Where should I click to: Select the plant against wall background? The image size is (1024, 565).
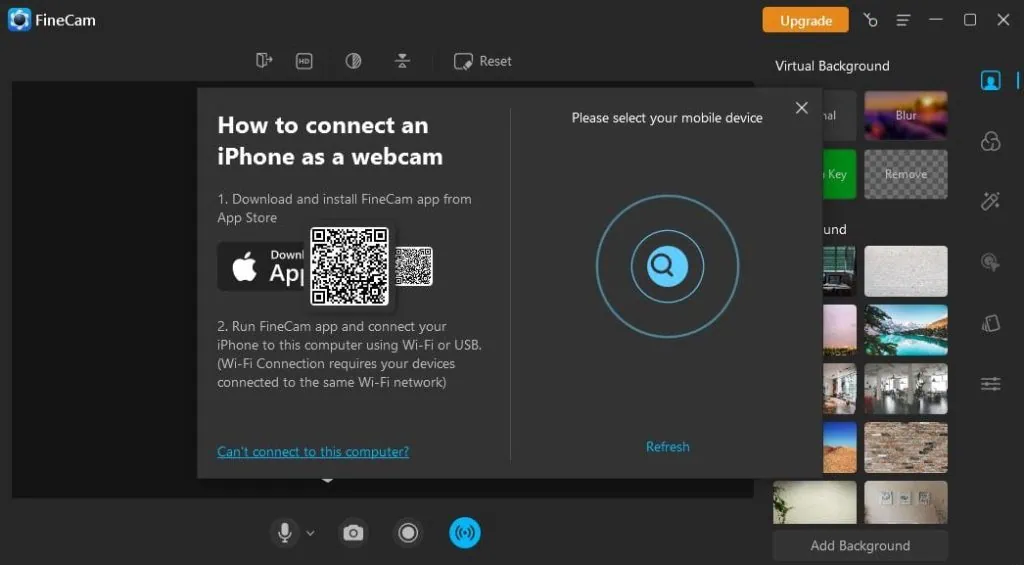pyautogui.click(x=814, y=502)
